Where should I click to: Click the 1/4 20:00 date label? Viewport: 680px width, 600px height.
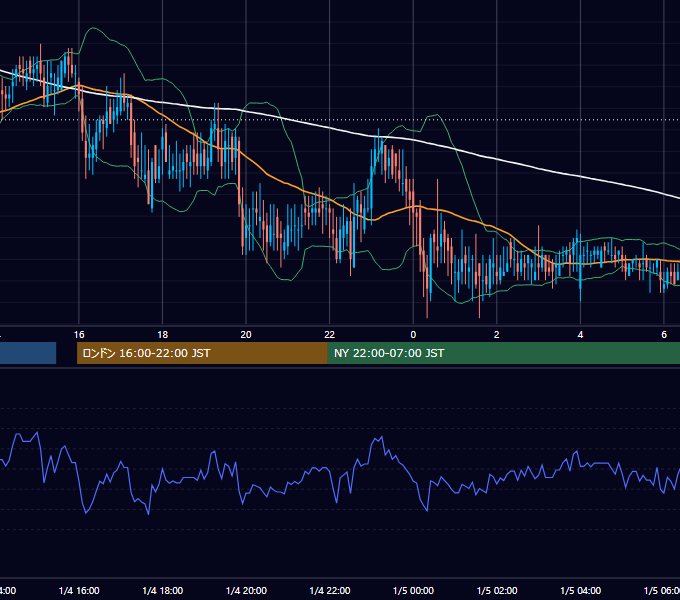coord(246,590)
